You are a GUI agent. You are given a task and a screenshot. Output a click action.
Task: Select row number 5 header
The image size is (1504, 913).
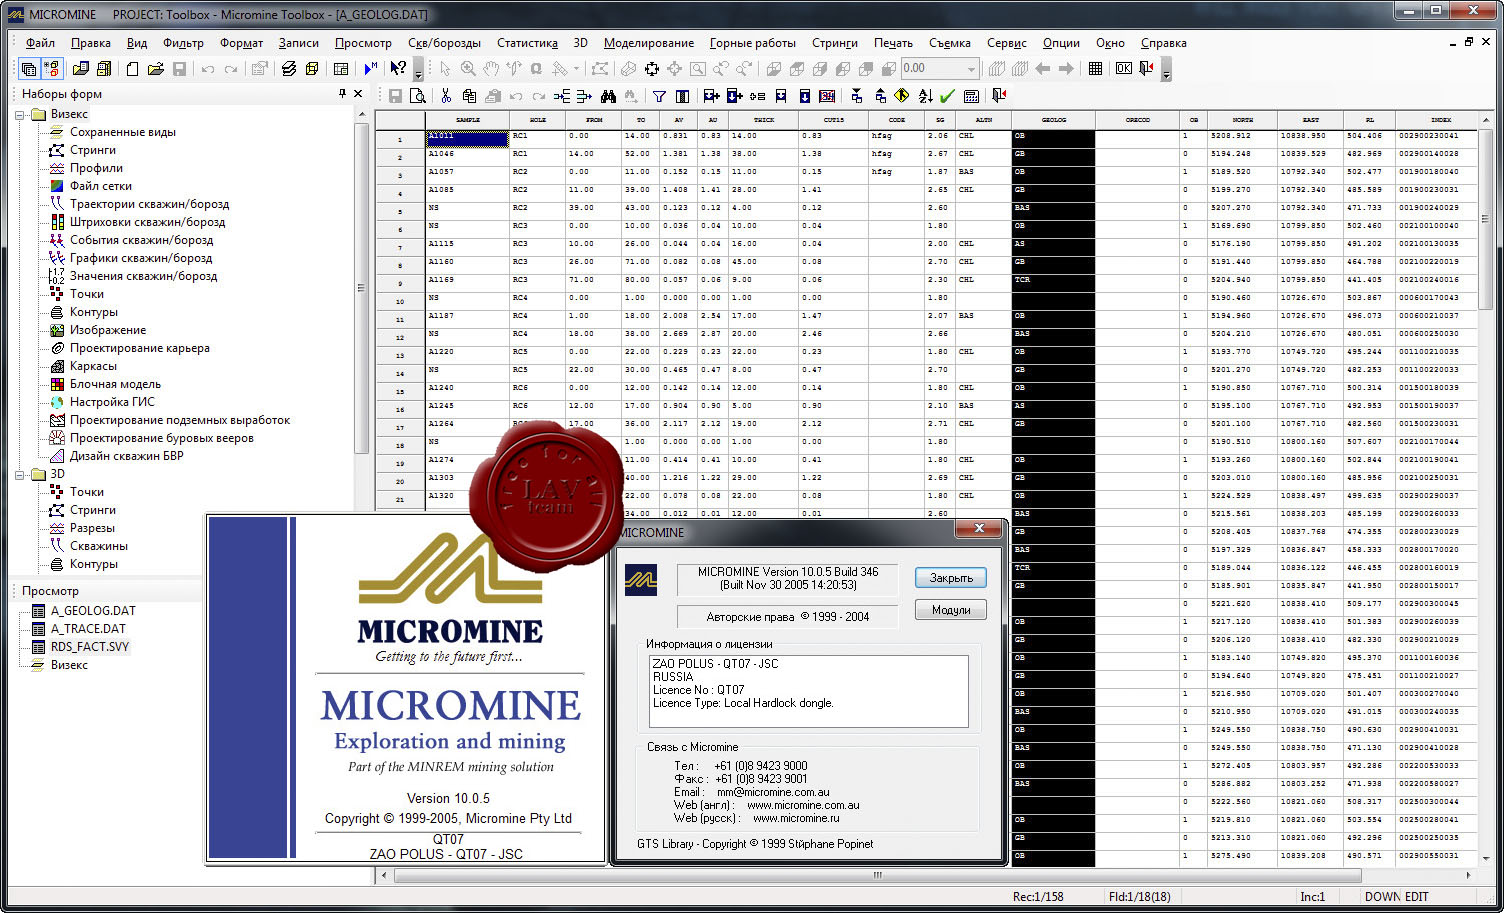[400, 211]
